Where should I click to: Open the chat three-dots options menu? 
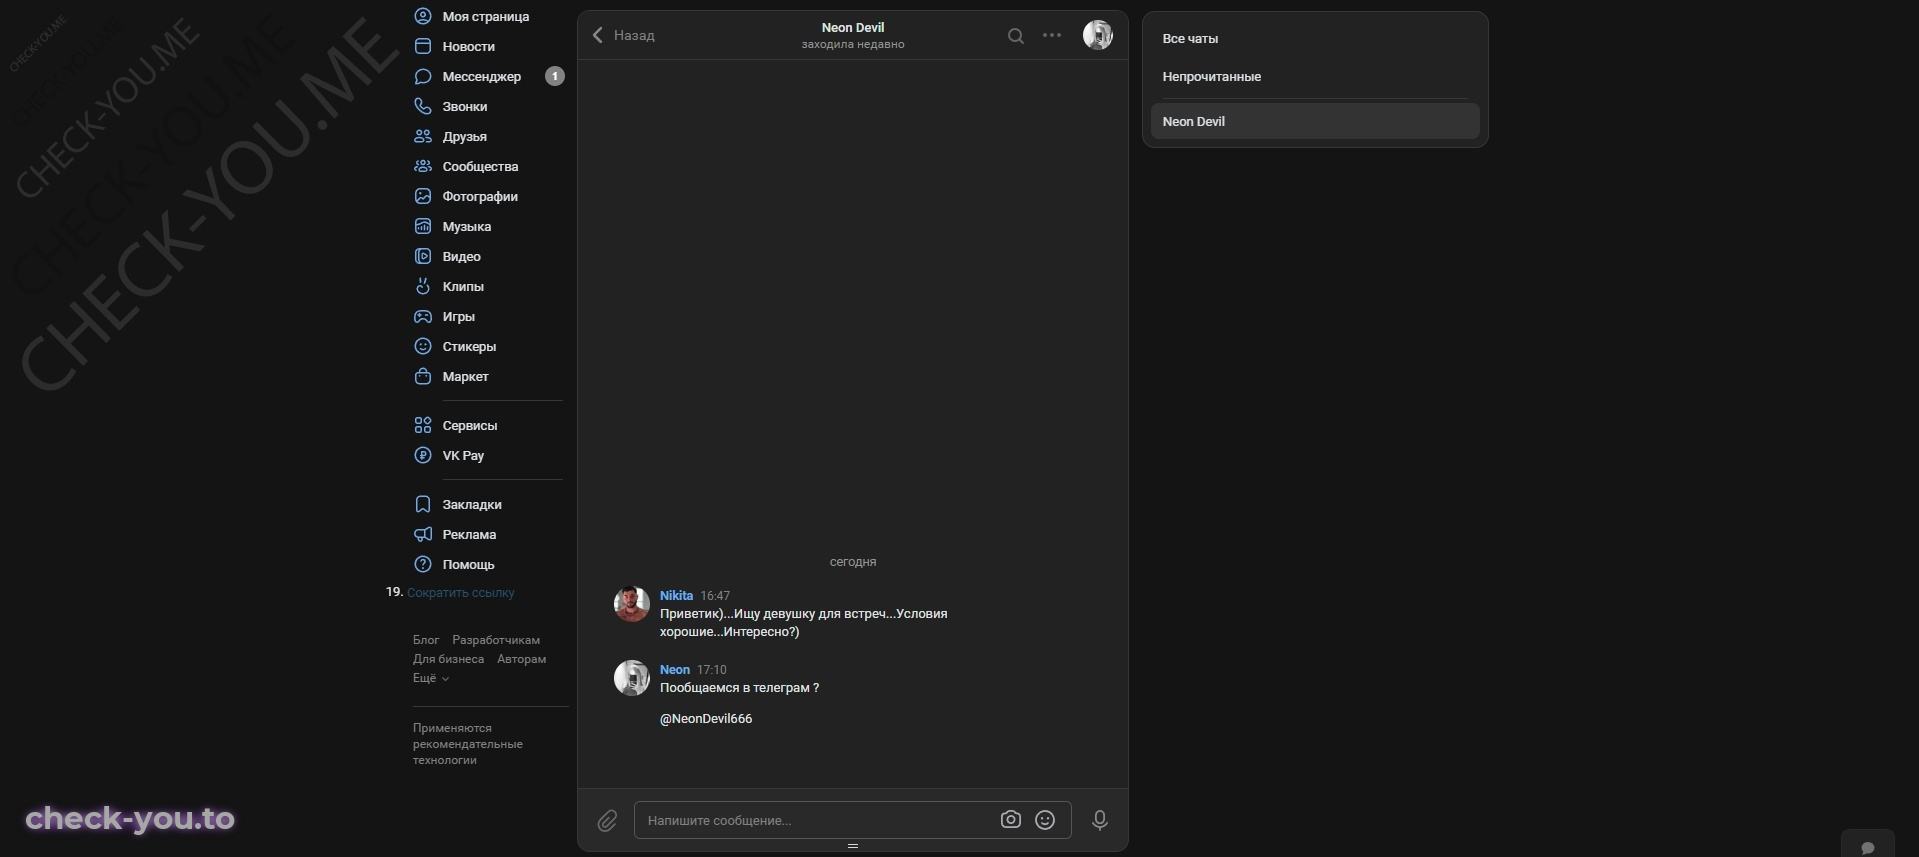[x=1052, y=35]
